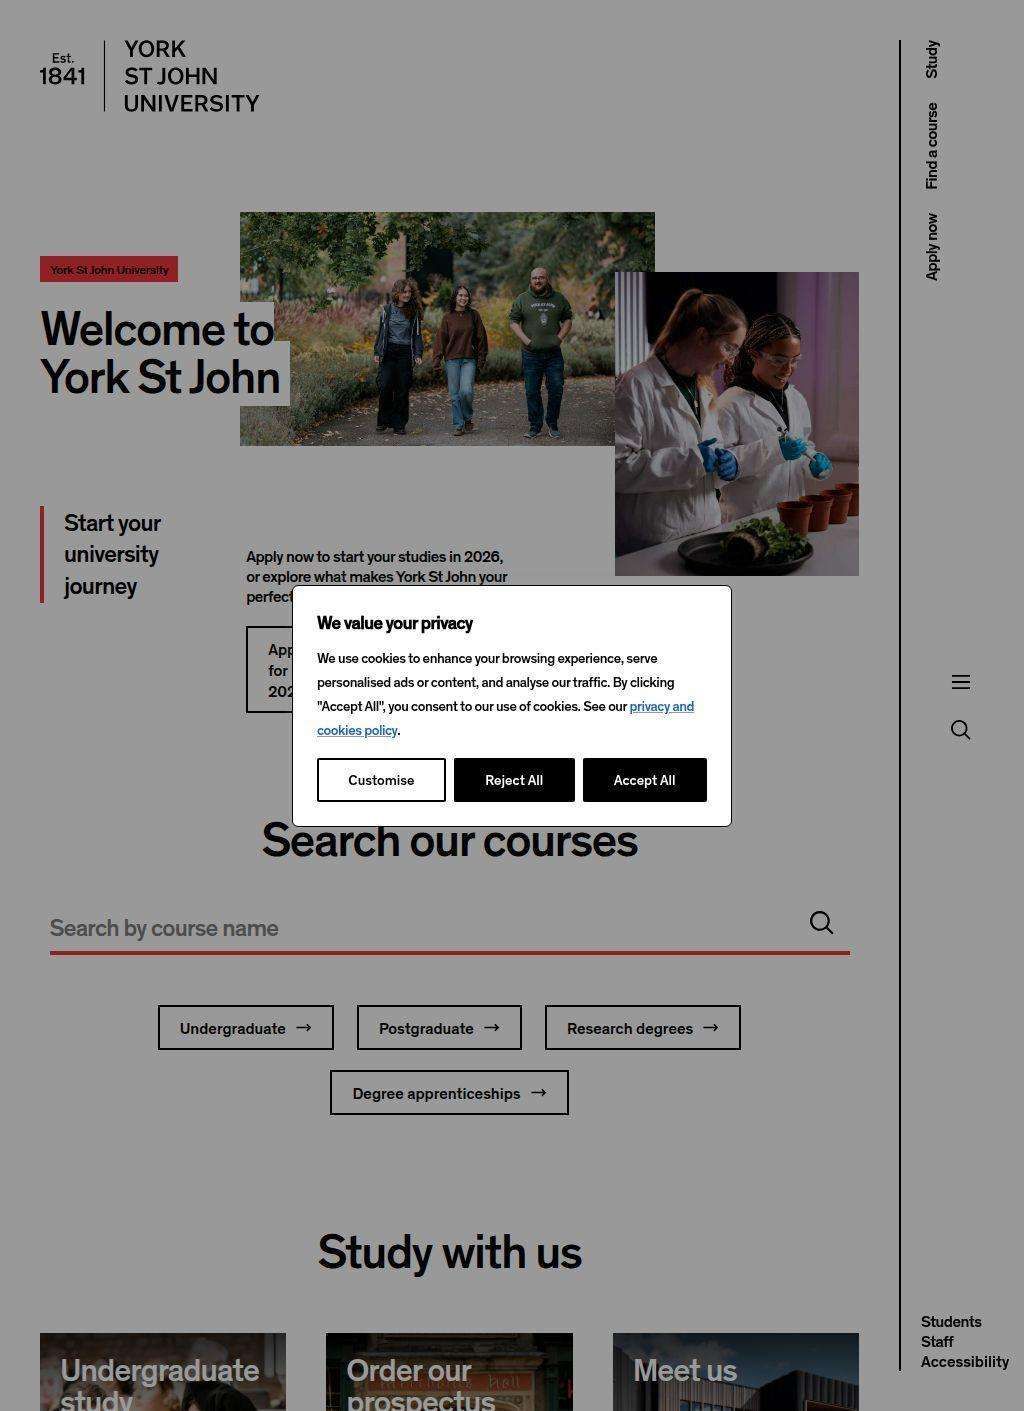Open the Undergraduate study card
Viewport: 1024px width, 1411px height.
pos(163,1371)
